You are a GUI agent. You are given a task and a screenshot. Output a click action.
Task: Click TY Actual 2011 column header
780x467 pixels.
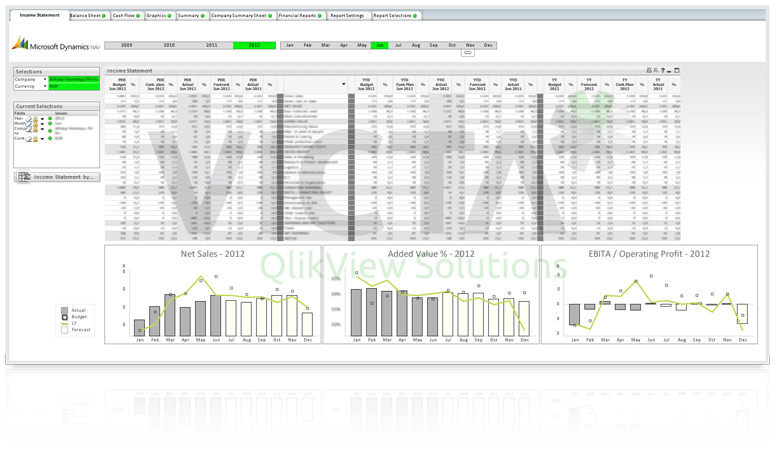[x=658, y=84]
